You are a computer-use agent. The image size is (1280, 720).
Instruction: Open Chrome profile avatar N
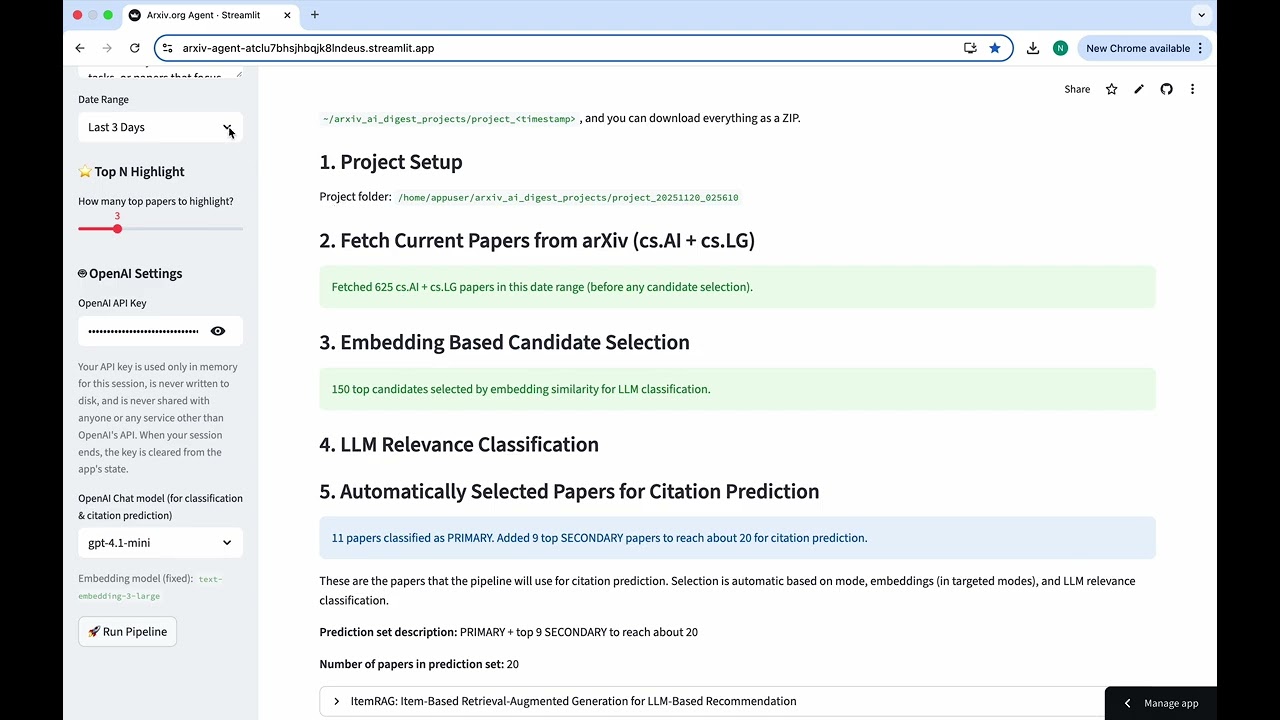tap(1060, 48)
